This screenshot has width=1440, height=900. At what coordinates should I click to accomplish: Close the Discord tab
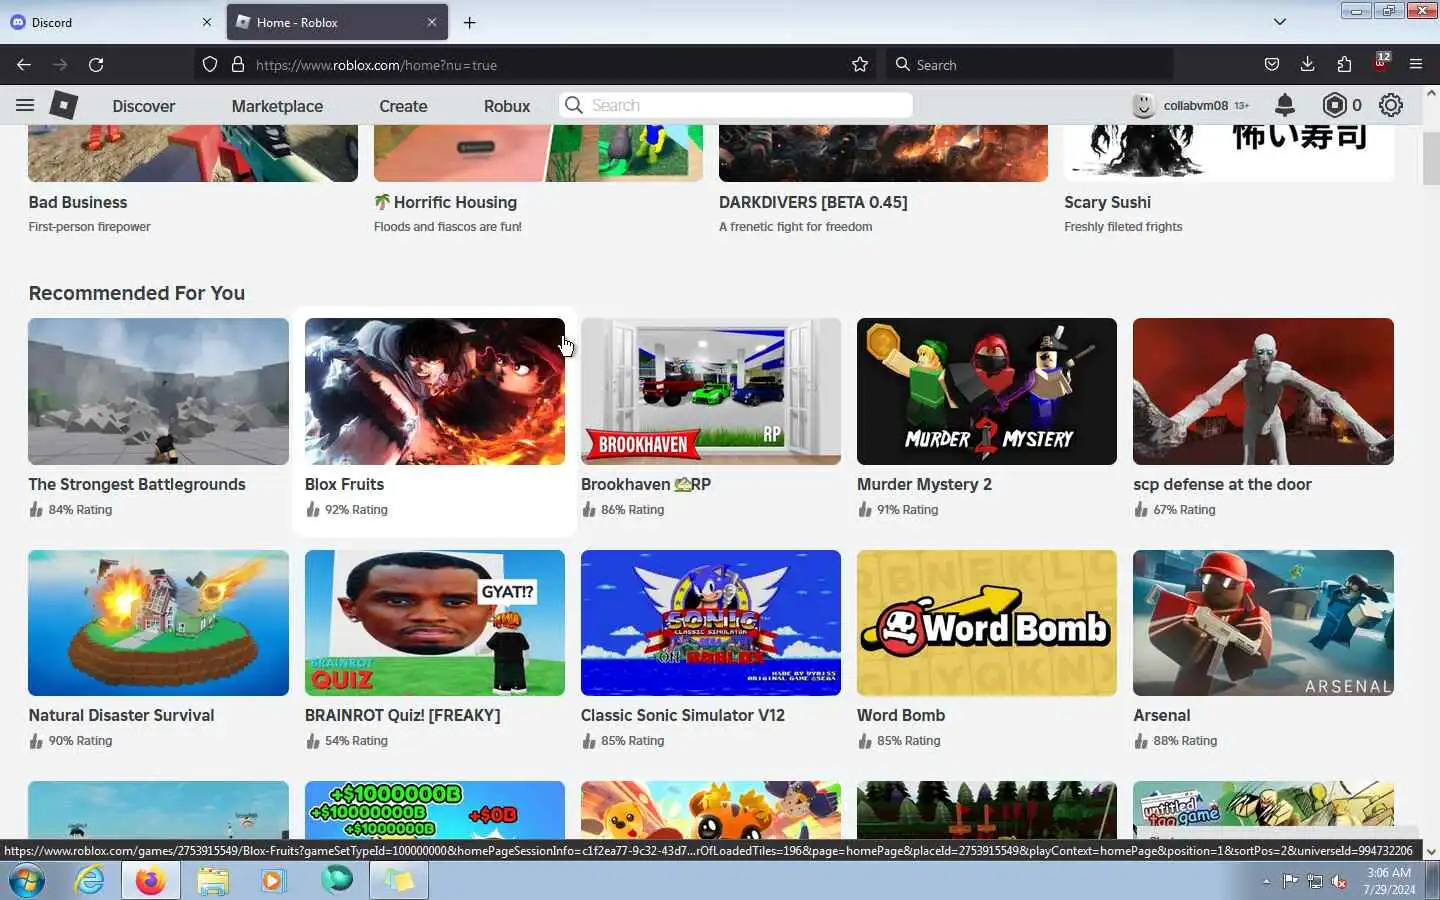207,22
